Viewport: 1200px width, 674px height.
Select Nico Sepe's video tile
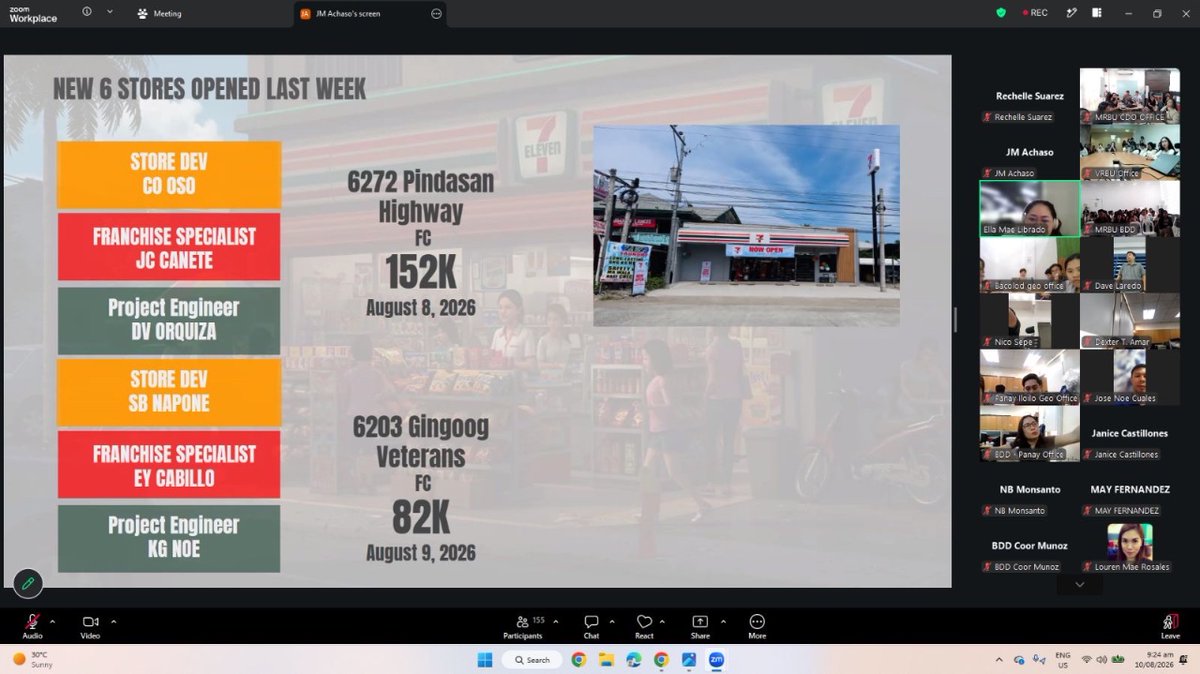point(1029,320)
